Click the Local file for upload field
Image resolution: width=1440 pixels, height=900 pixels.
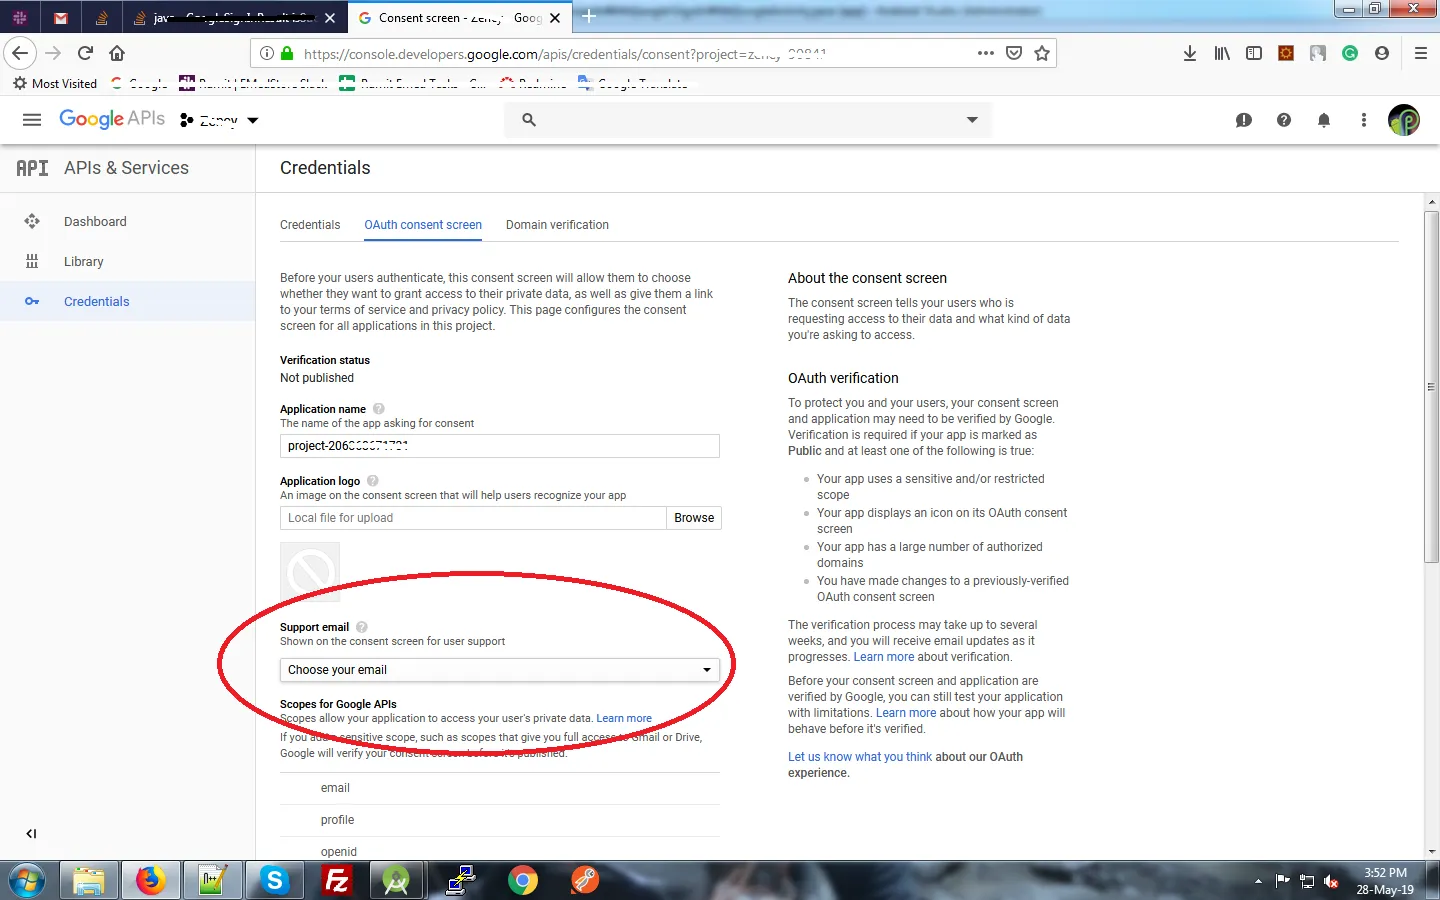473,518
